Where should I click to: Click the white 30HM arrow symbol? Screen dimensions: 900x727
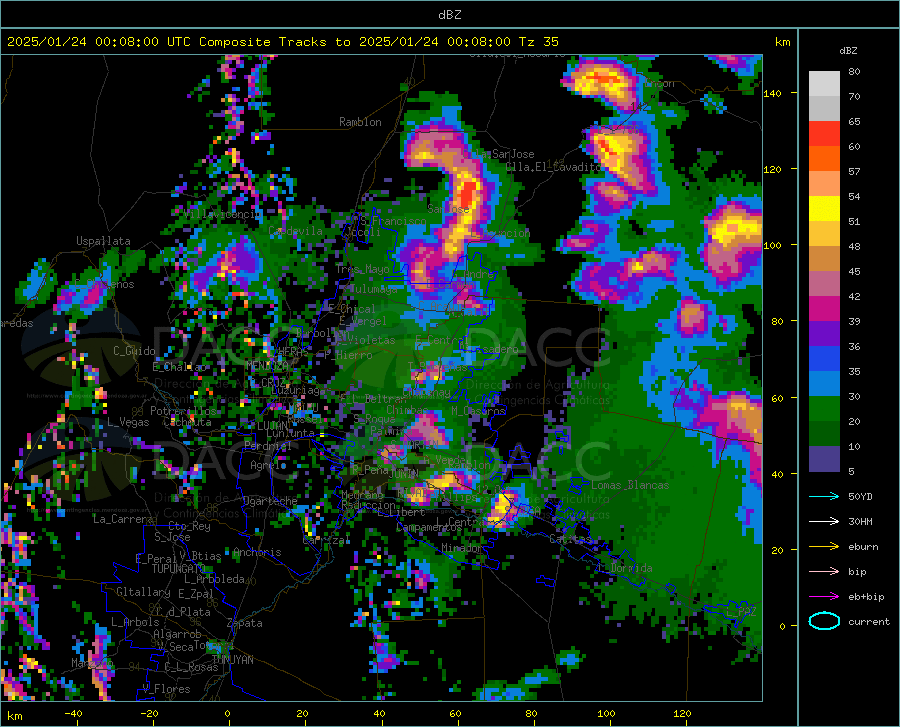pyautogui.click(x=824, y=521)
